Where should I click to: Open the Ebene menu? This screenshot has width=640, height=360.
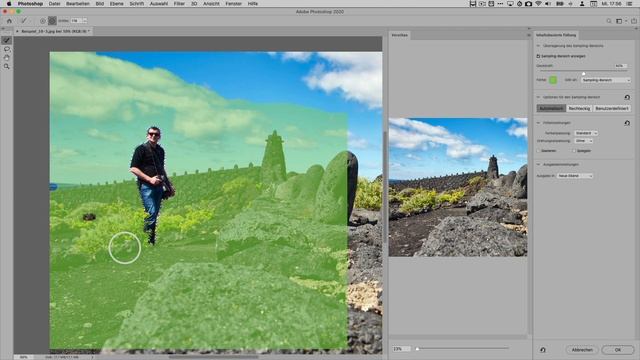point(116,4)
